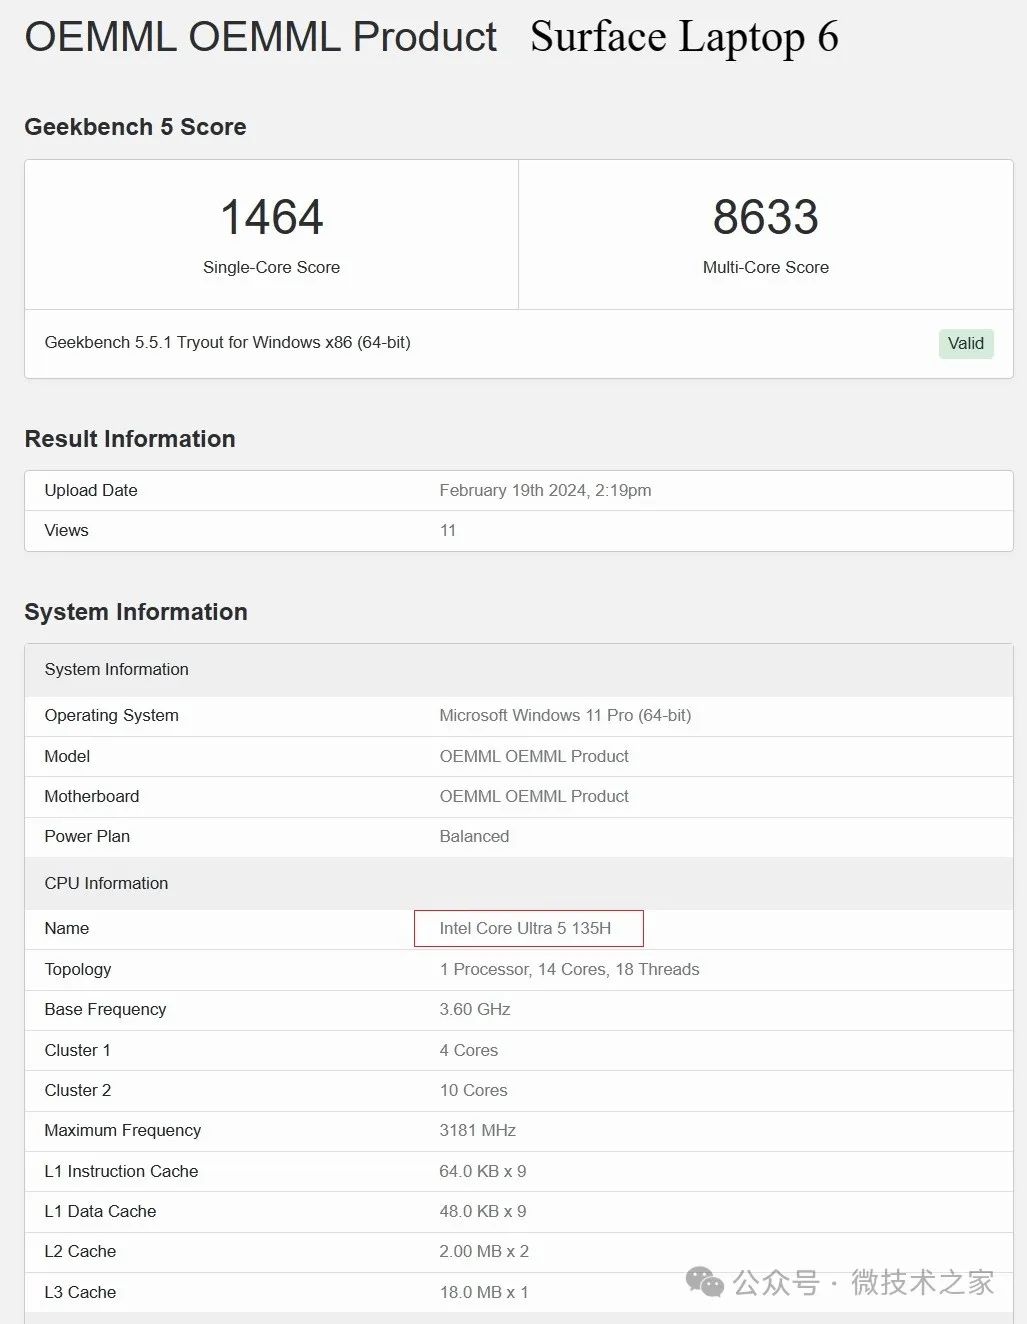Click the 'CPU Information' table header

(x=519, y=883)
